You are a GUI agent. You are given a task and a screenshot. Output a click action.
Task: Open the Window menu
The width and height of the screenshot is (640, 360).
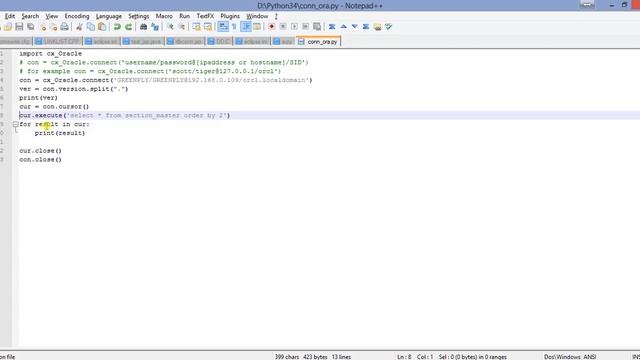(x=257, y=16)
